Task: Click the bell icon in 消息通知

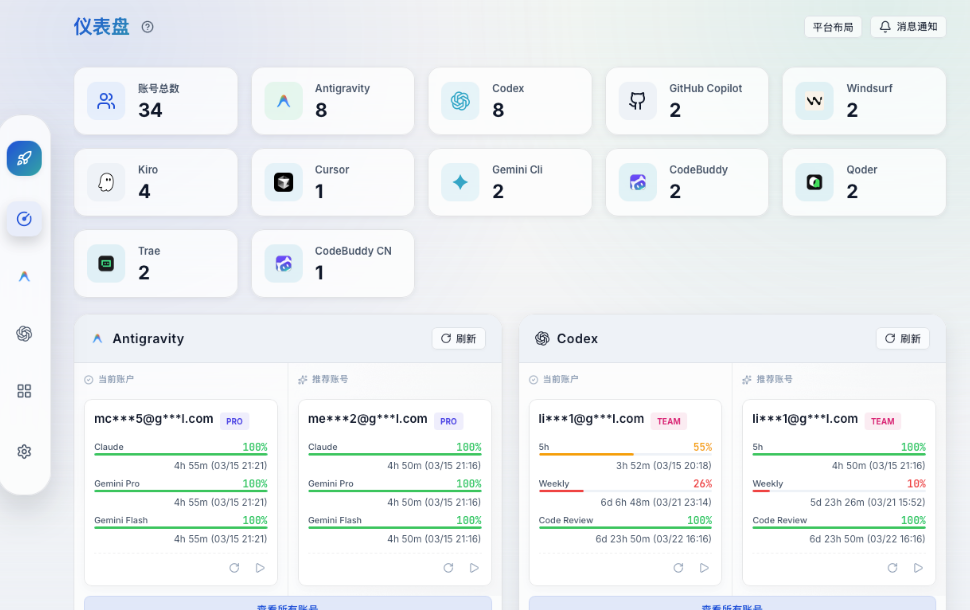Action: pos(885,27)
